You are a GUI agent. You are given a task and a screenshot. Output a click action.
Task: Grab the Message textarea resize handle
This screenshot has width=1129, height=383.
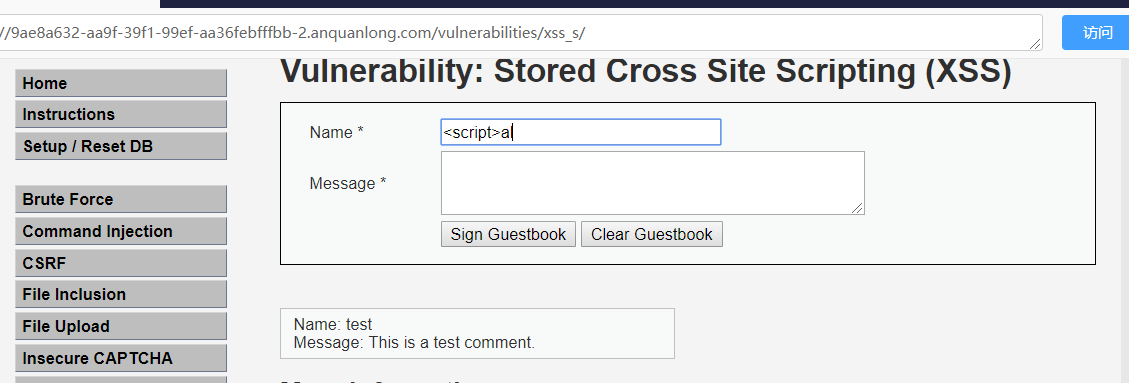point(857,208)
